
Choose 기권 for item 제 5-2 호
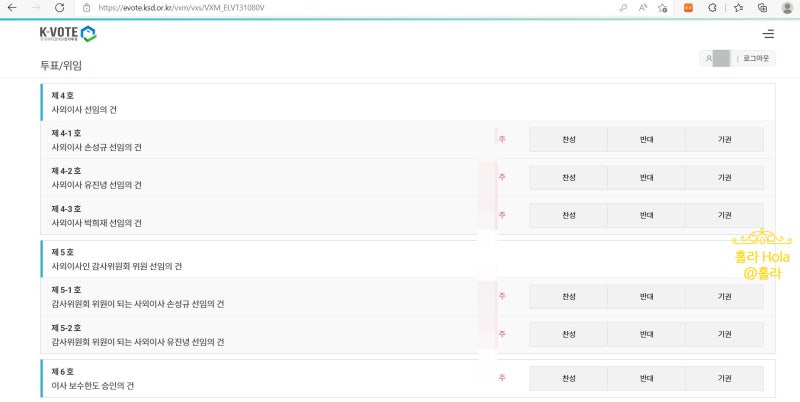(x=724, y=335)
